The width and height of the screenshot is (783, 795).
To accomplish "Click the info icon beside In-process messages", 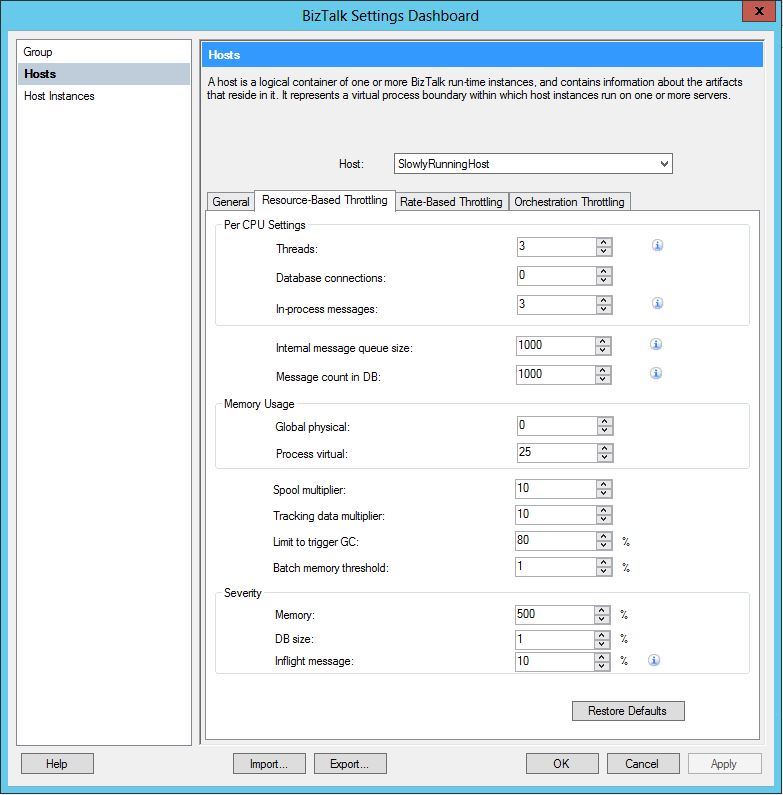I will pos(657,303).
